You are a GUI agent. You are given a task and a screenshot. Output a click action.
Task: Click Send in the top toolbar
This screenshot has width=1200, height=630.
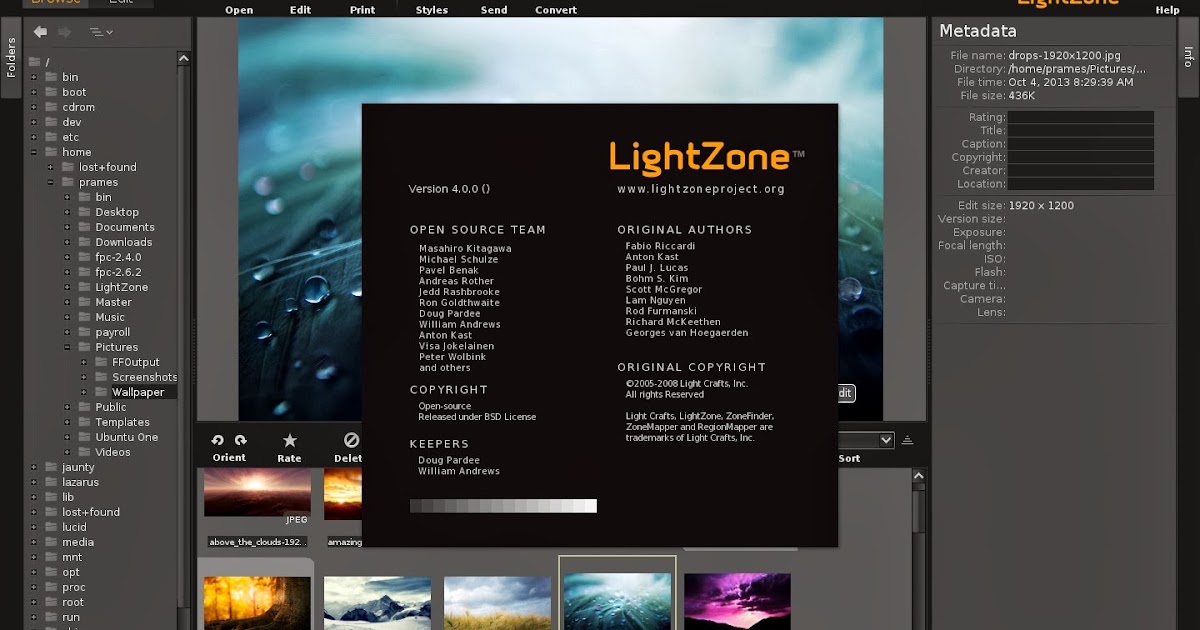click(x=494, y=10)
